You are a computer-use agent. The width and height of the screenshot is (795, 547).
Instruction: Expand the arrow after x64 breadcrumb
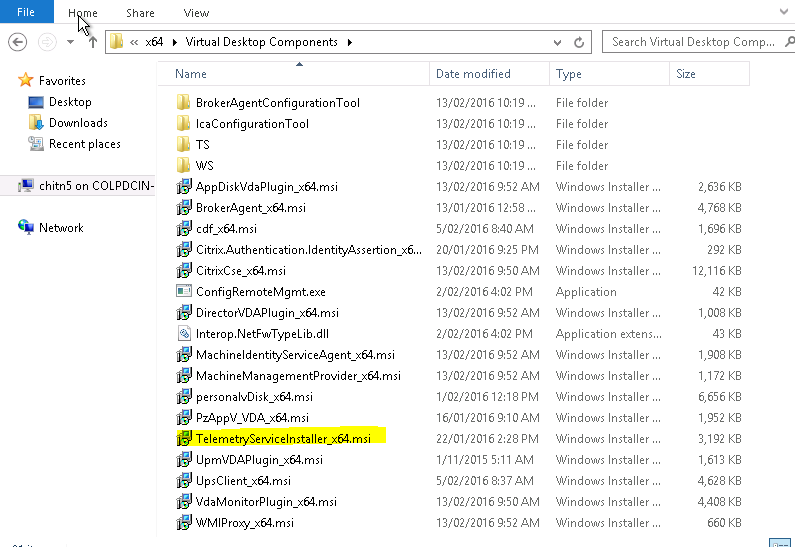pyautogui.click(x=174, y=42)
